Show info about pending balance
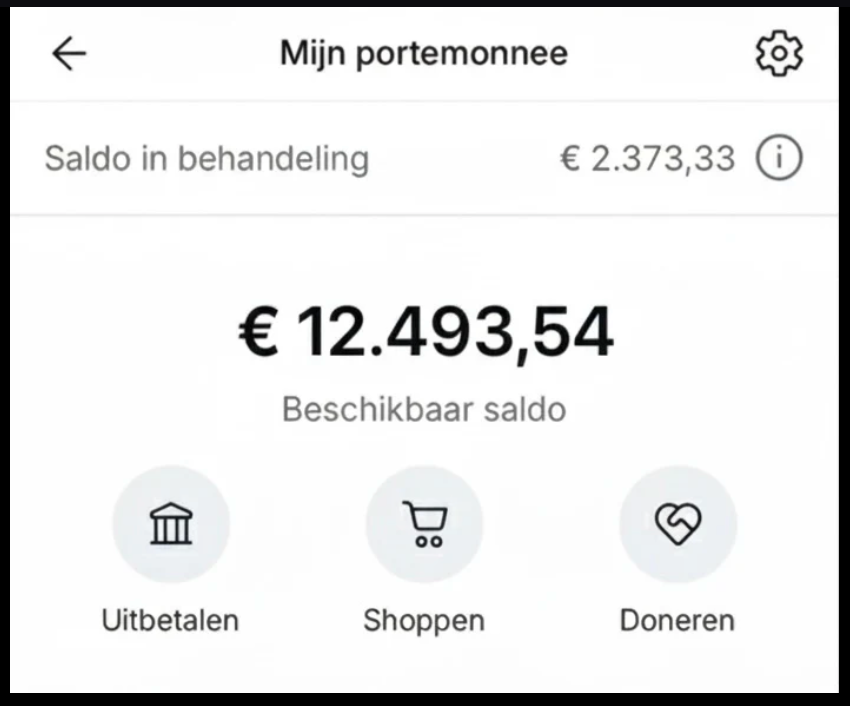Screen dimensions: 850x706 coord(779,159)
